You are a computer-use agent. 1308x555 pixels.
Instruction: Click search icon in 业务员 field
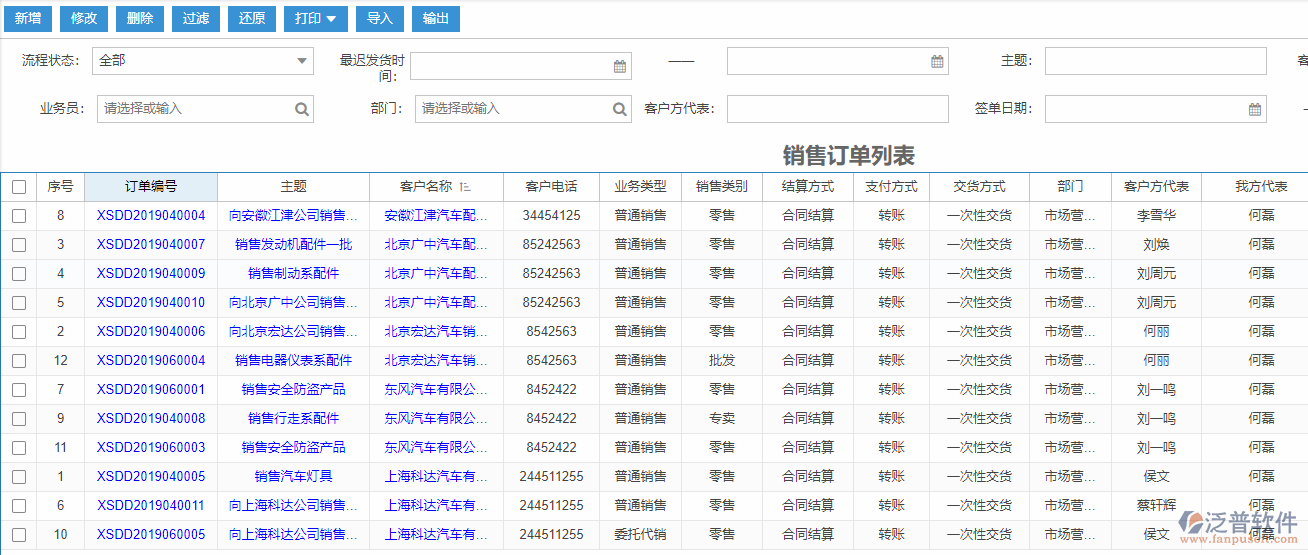point(302,109)
